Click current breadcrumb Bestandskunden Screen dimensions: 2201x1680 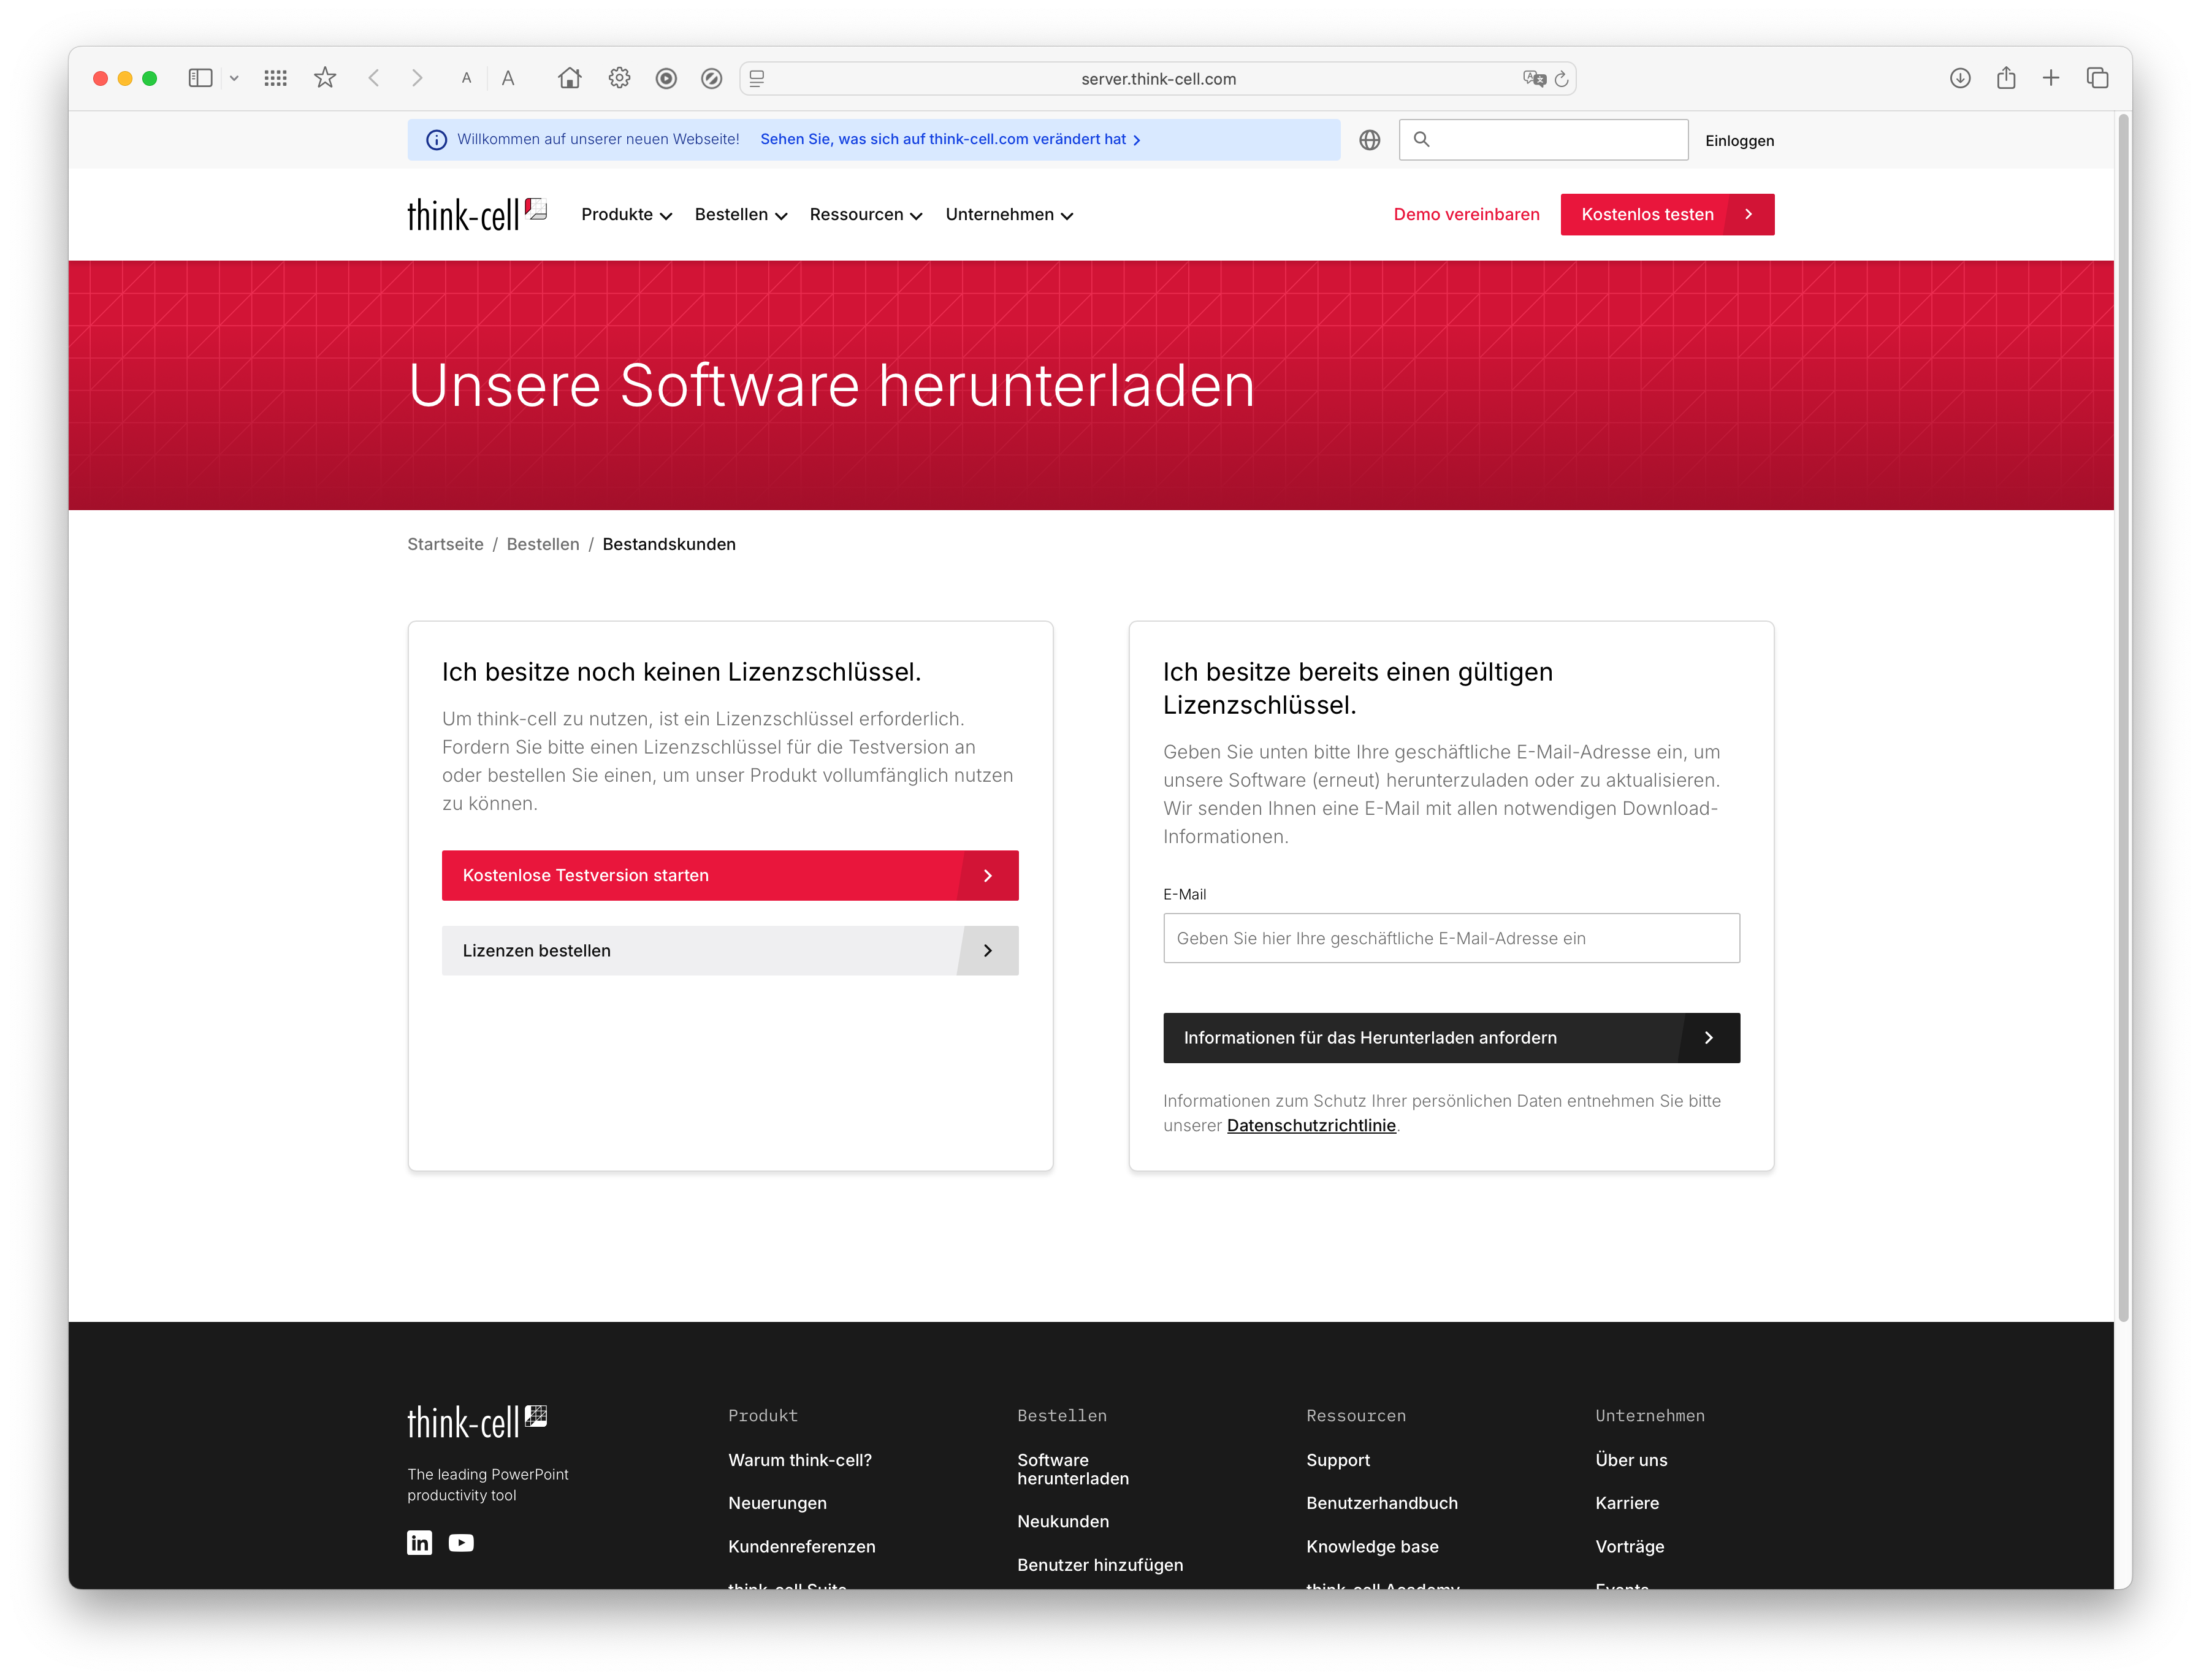pyautogui.click(x=669, y=544)
